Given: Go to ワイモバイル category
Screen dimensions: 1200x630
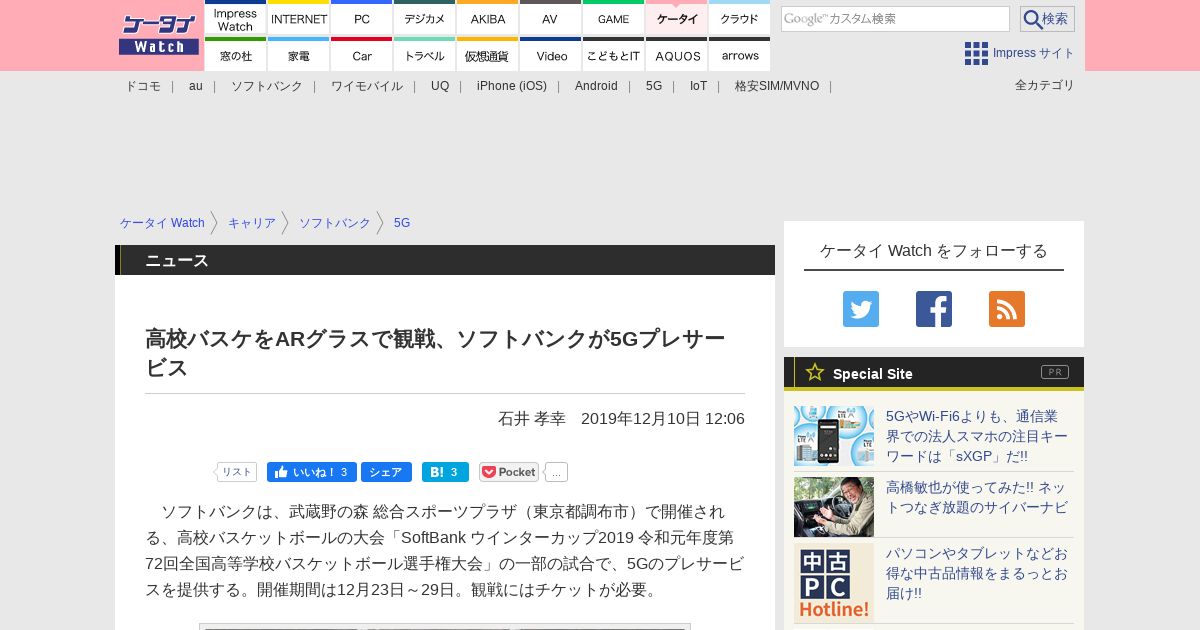Looking at the screenshot, I should [x=367, y=86].
